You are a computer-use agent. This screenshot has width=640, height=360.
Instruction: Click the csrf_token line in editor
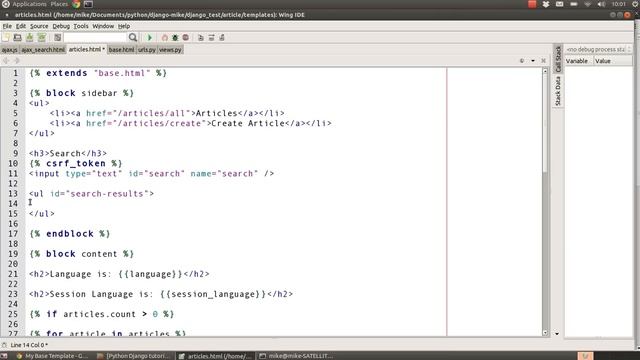[x=76, y=163]
